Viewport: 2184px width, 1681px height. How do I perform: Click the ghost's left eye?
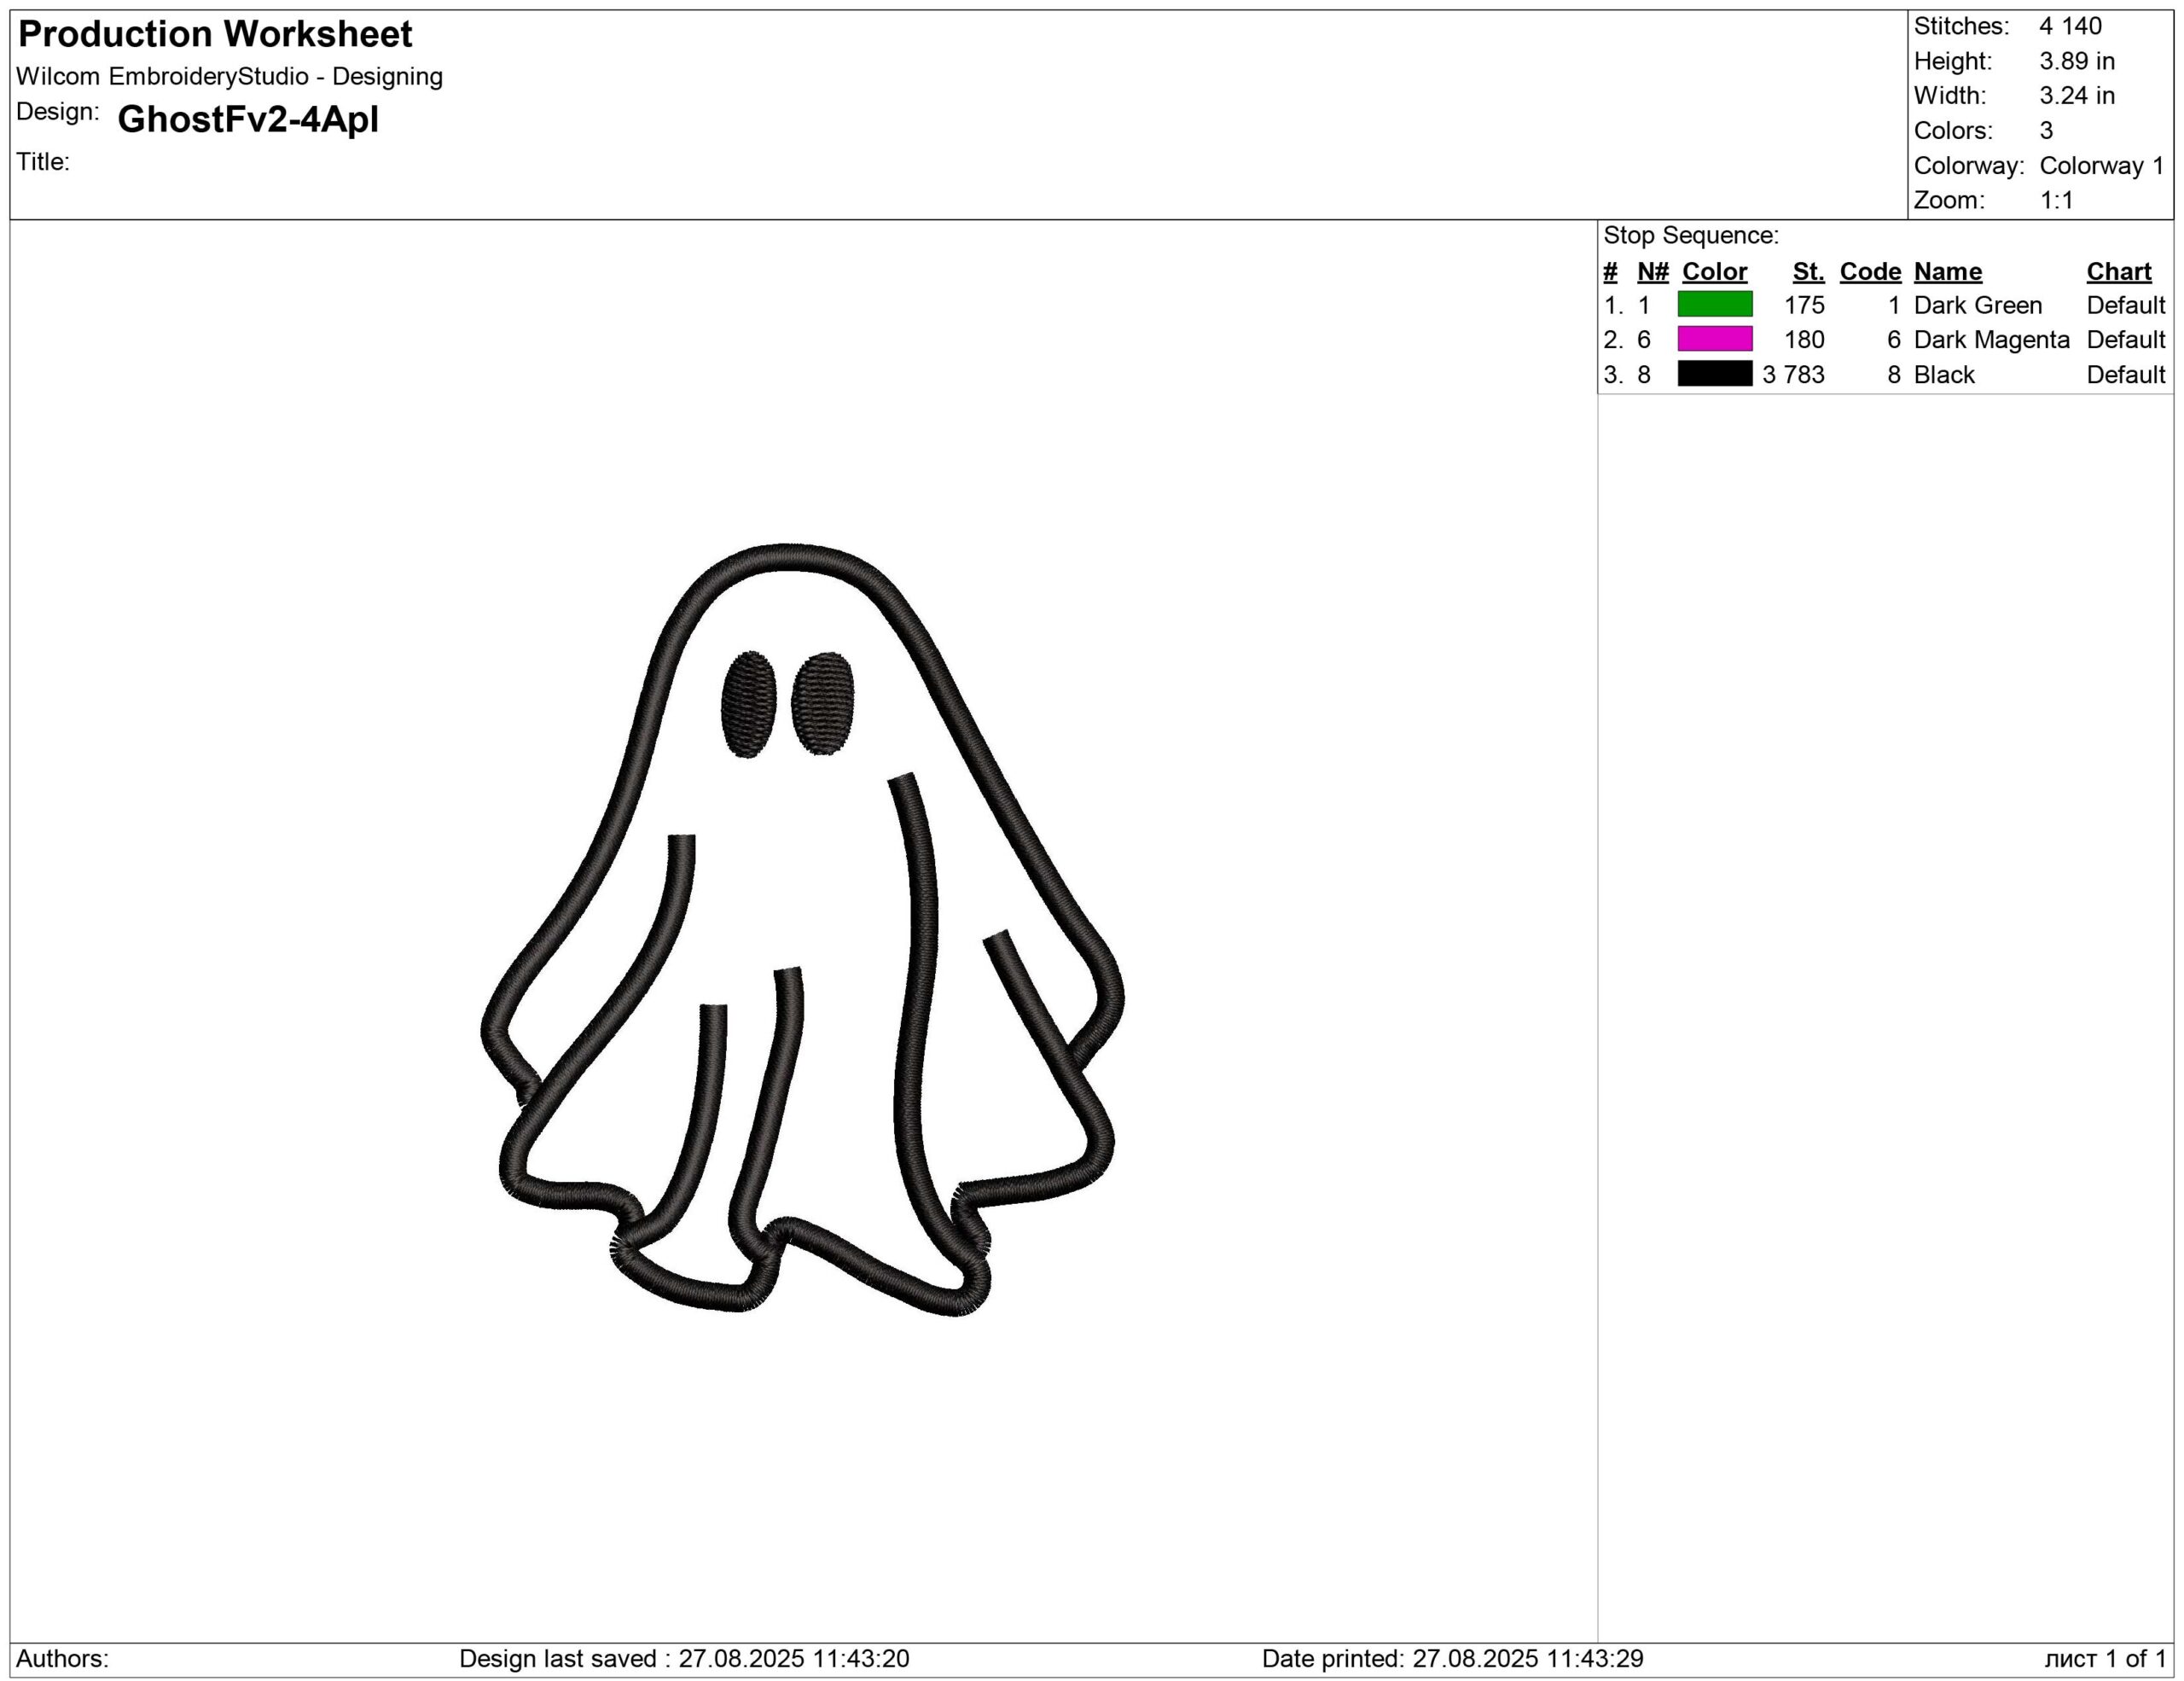coord(748,705)
